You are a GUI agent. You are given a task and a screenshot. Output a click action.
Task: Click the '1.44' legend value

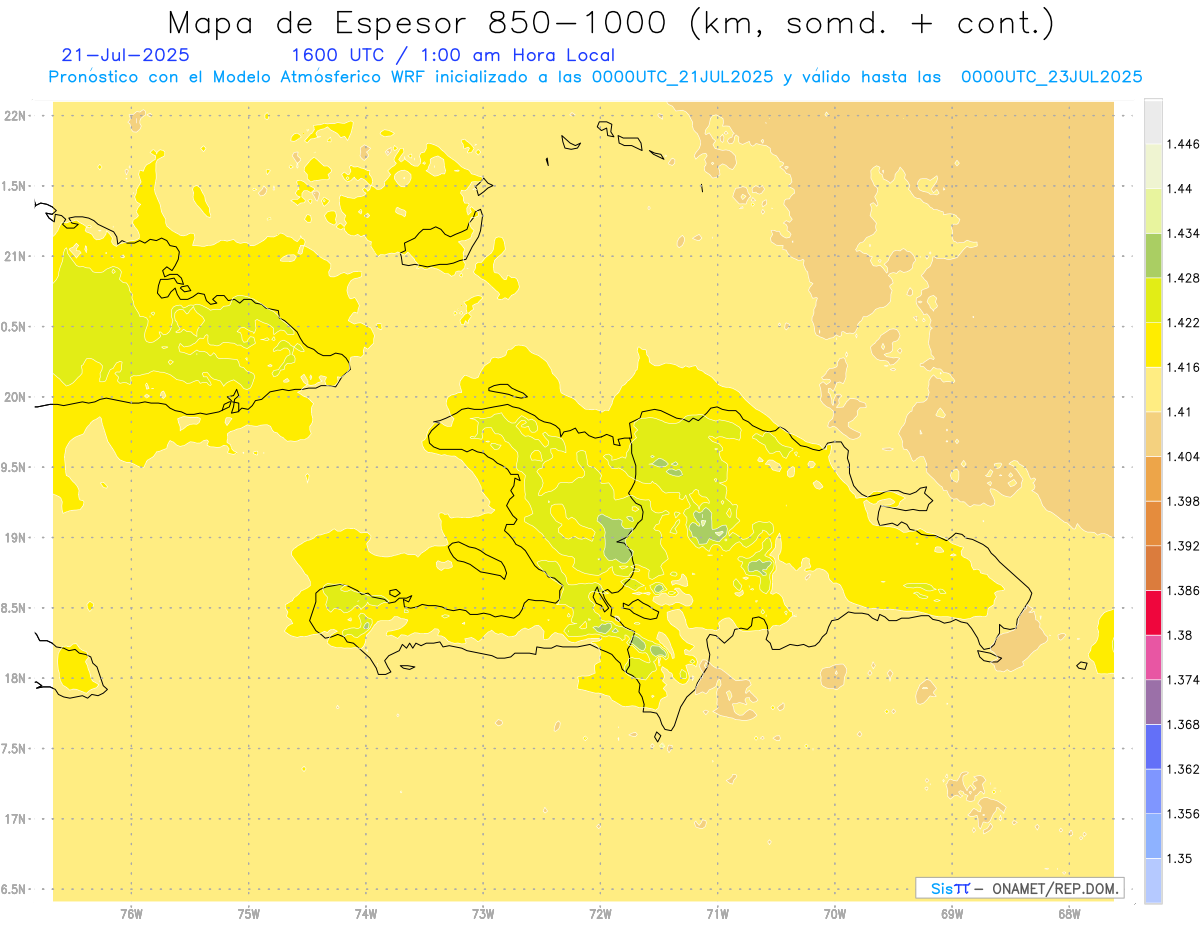click(x=1180, y=189)
